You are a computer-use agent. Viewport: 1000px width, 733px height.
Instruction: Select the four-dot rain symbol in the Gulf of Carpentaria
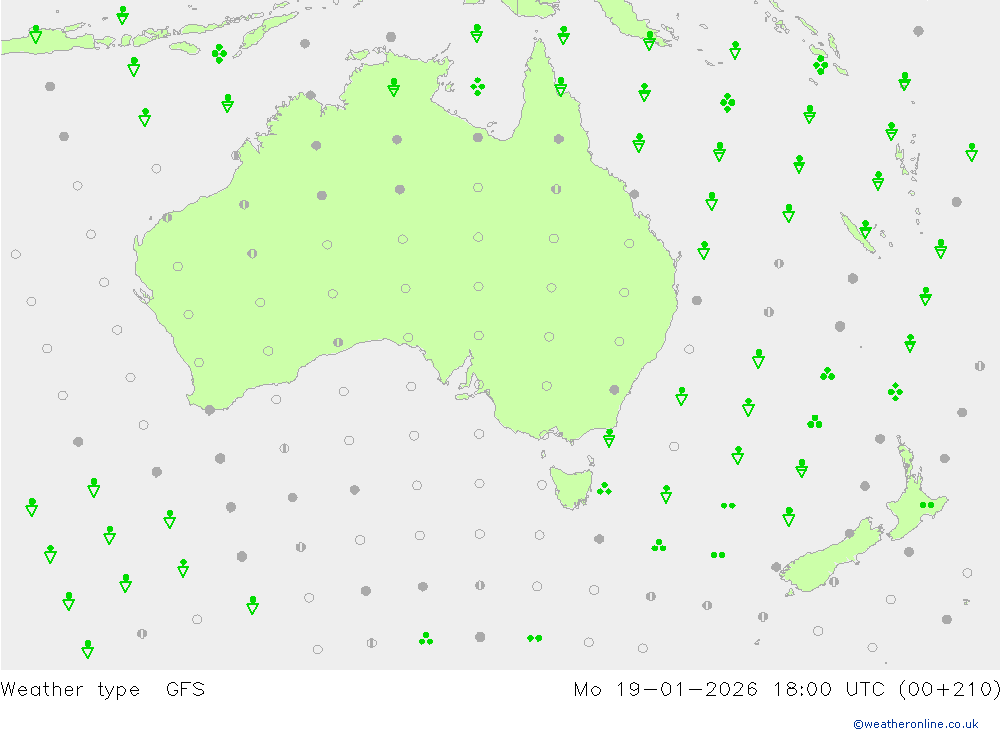point(478,87)
